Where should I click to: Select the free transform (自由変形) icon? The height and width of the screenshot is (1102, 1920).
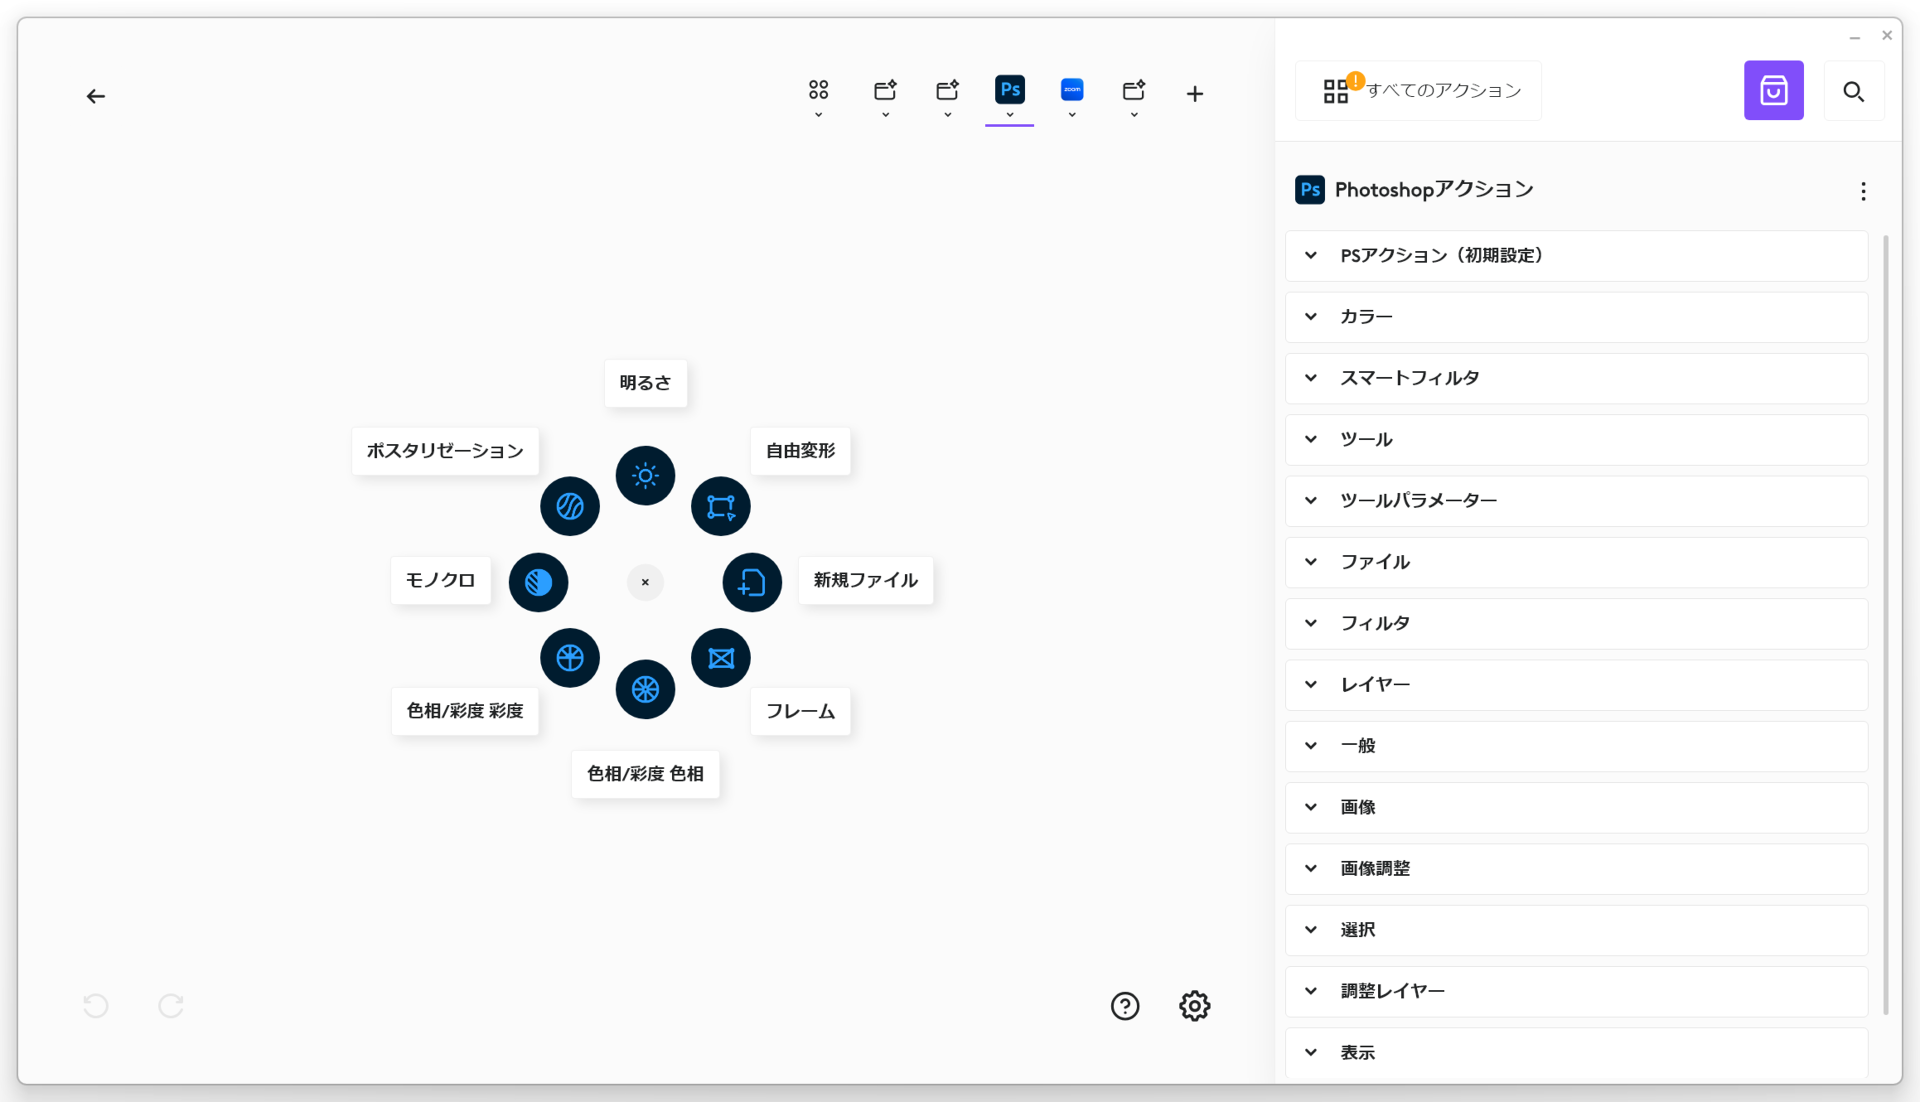pos(720,506)
